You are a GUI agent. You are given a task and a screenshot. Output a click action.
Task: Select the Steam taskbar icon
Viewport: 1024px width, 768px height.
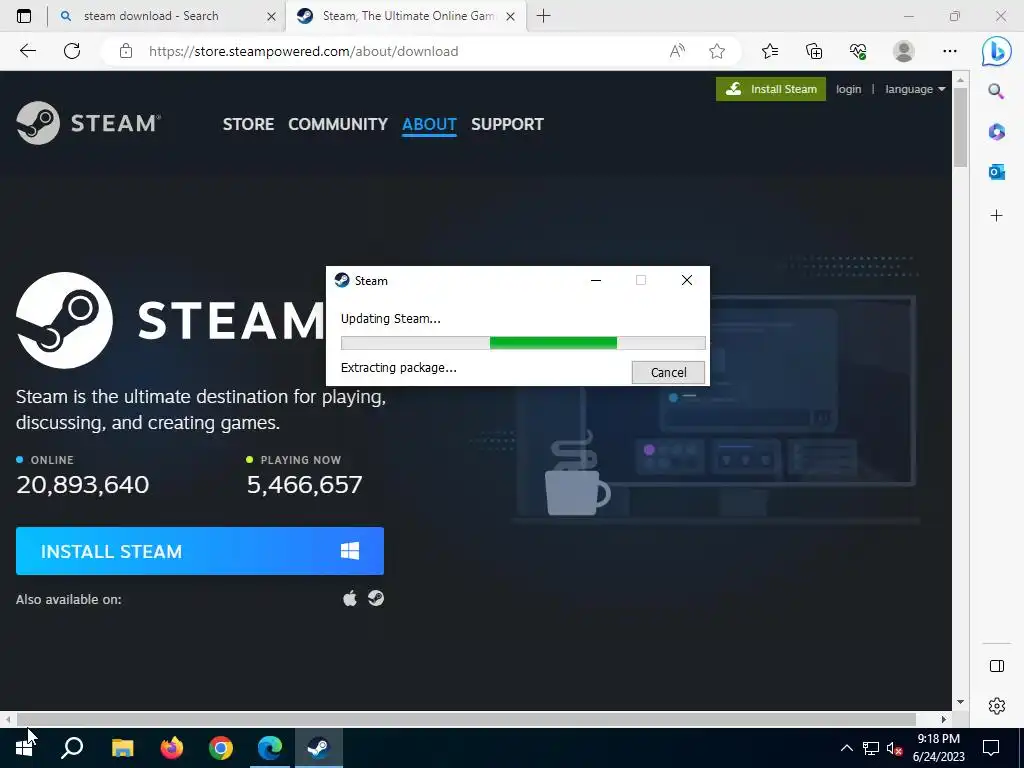point(319,748)
